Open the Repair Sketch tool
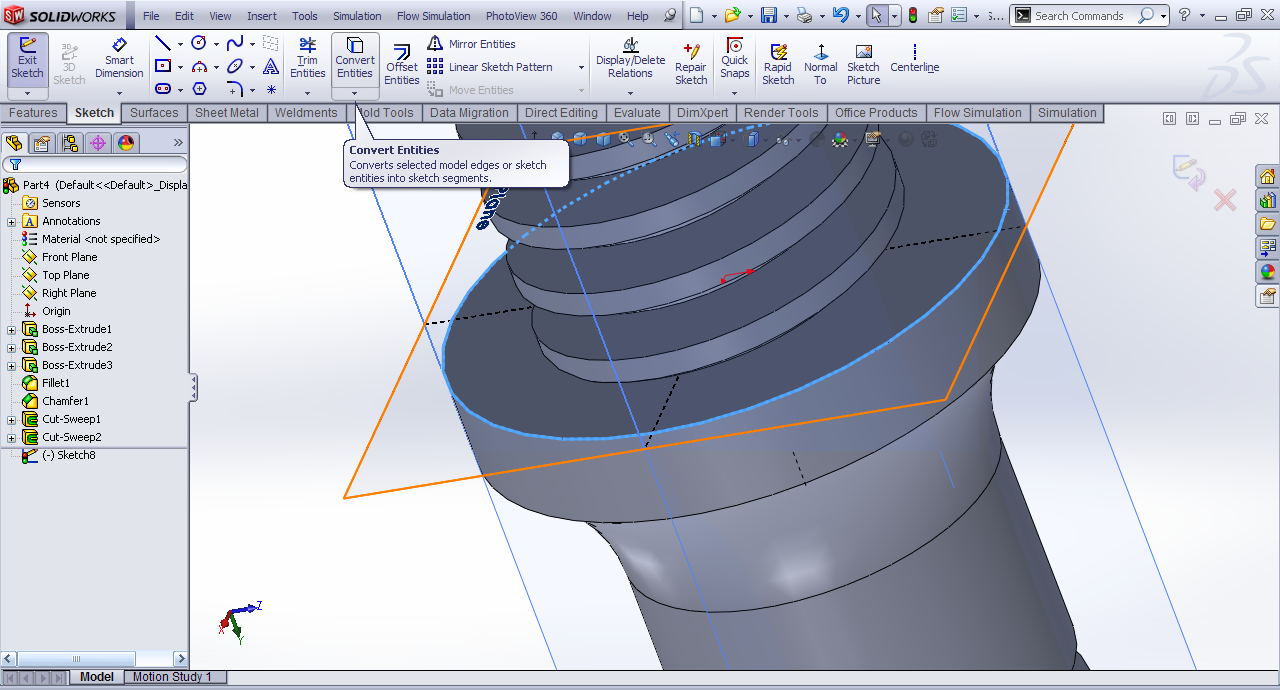Viewport: 1280px width, 690px height. 691,65
